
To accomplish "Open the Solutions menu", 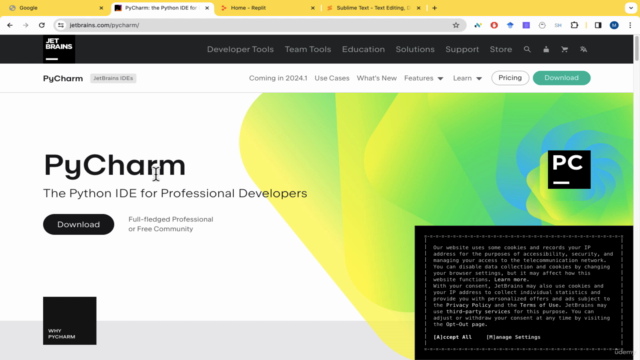I will pyautogui.click(x=415, y=49).
